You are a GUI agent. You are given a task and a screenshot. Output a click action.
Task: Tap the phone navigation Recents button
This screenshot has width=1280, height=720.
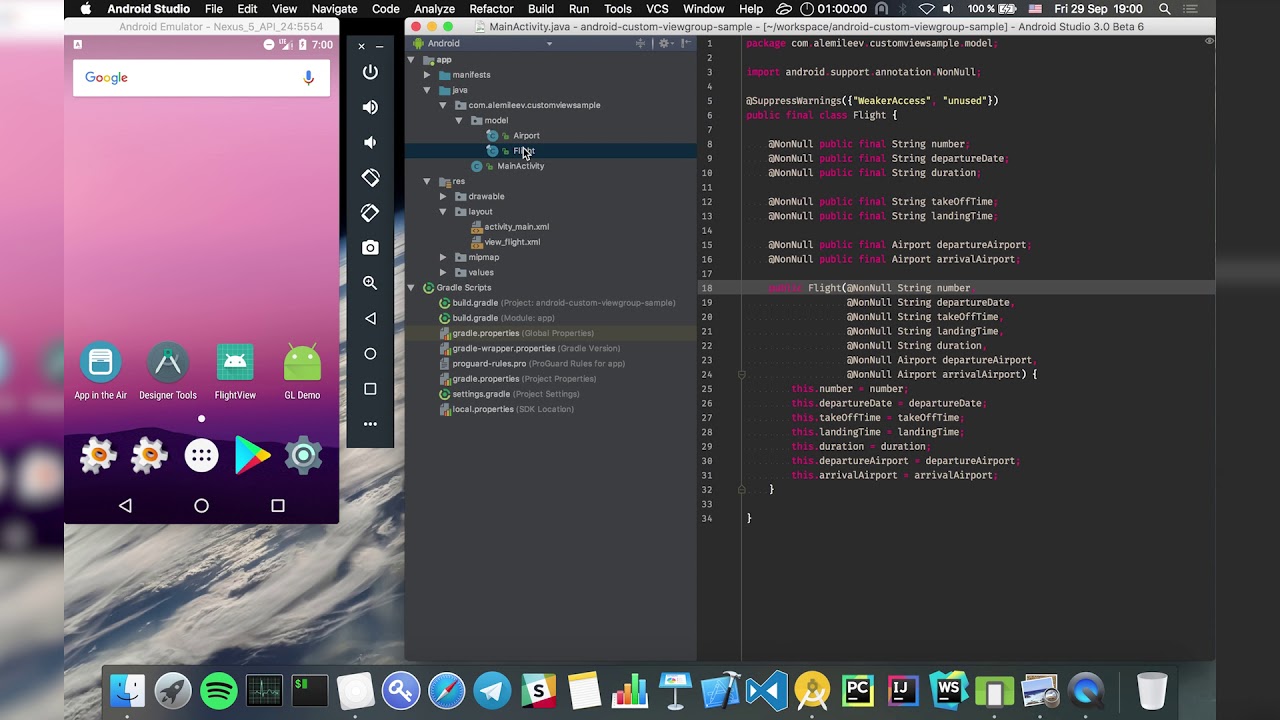[x=278, y=506]
